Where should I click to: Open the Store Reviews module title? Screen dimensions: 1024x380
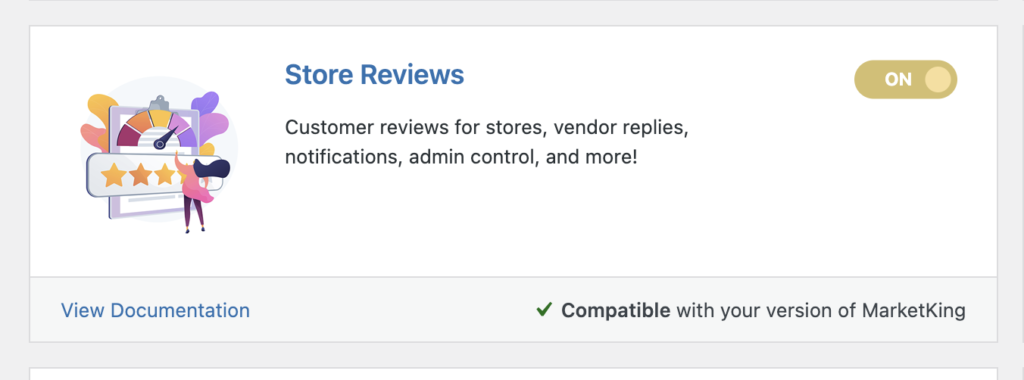pos(374,74)
